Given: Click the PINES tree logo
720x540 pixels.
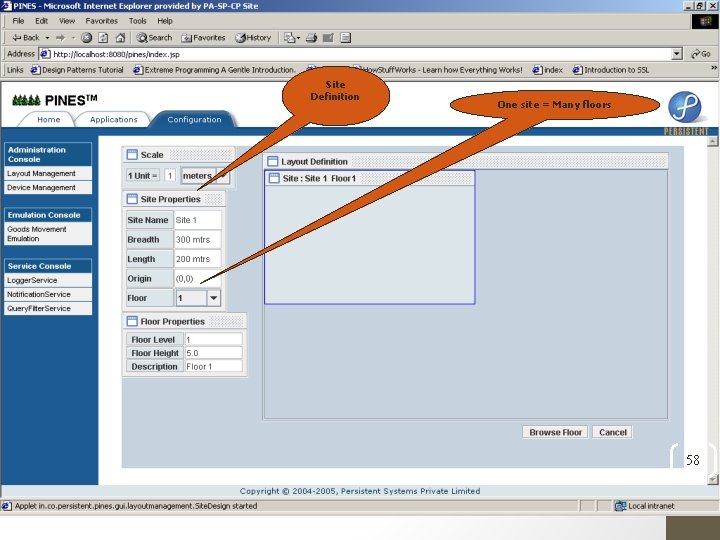Looking at the screenshot, I should (26, 100).
